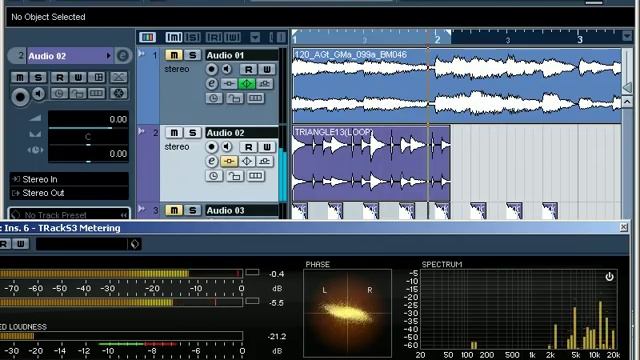Toggle timebase clock on Audio 01
This screenshot has height=360, width=640.
pyautogui.click(x=214, y=98)
